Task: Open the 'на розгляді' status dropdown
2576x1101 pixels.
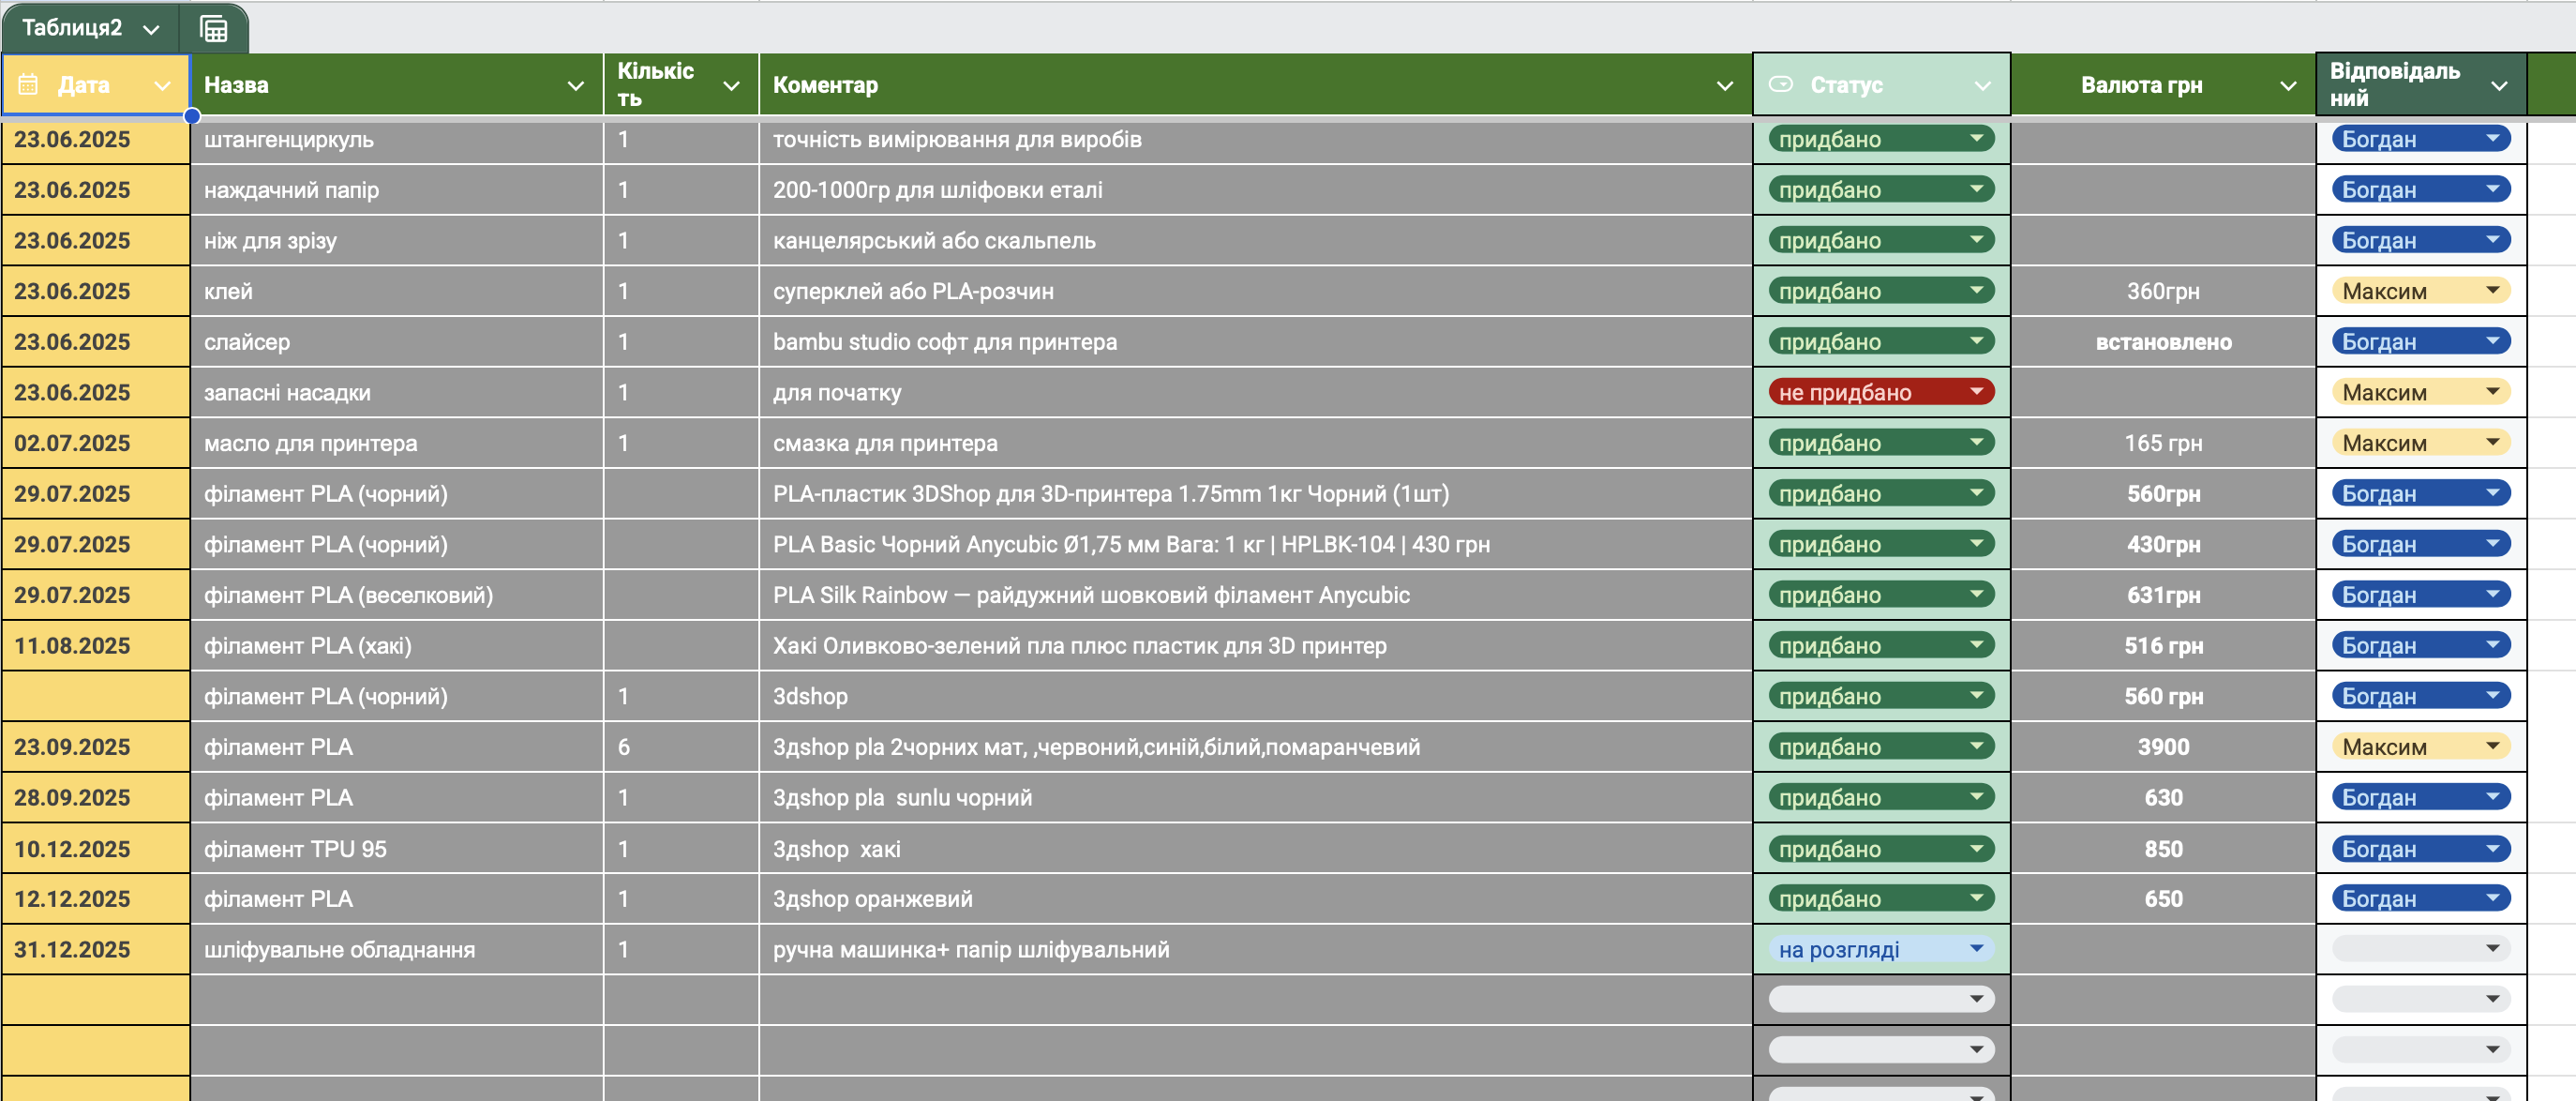Action: pyautogui.click(x=1881, y=949)
